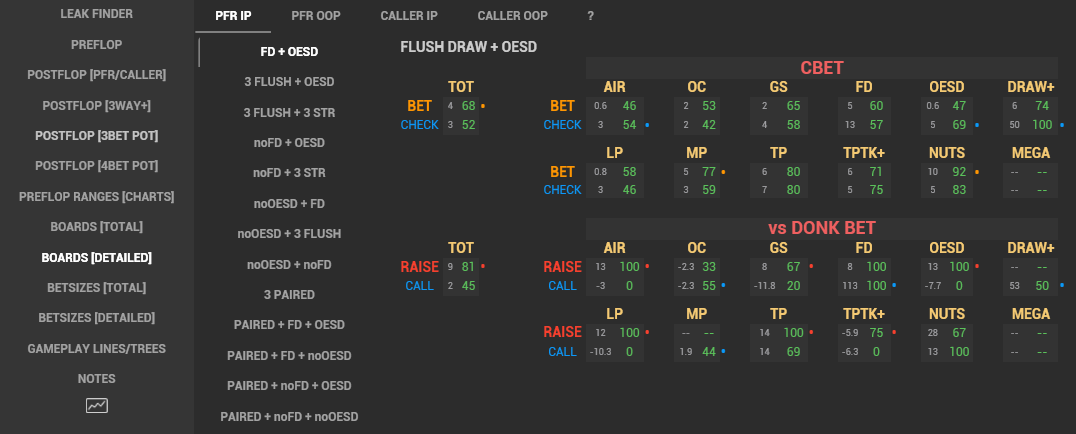
Task: Open POSTFLOP [4BET POT] section
Action: [97, 165]
